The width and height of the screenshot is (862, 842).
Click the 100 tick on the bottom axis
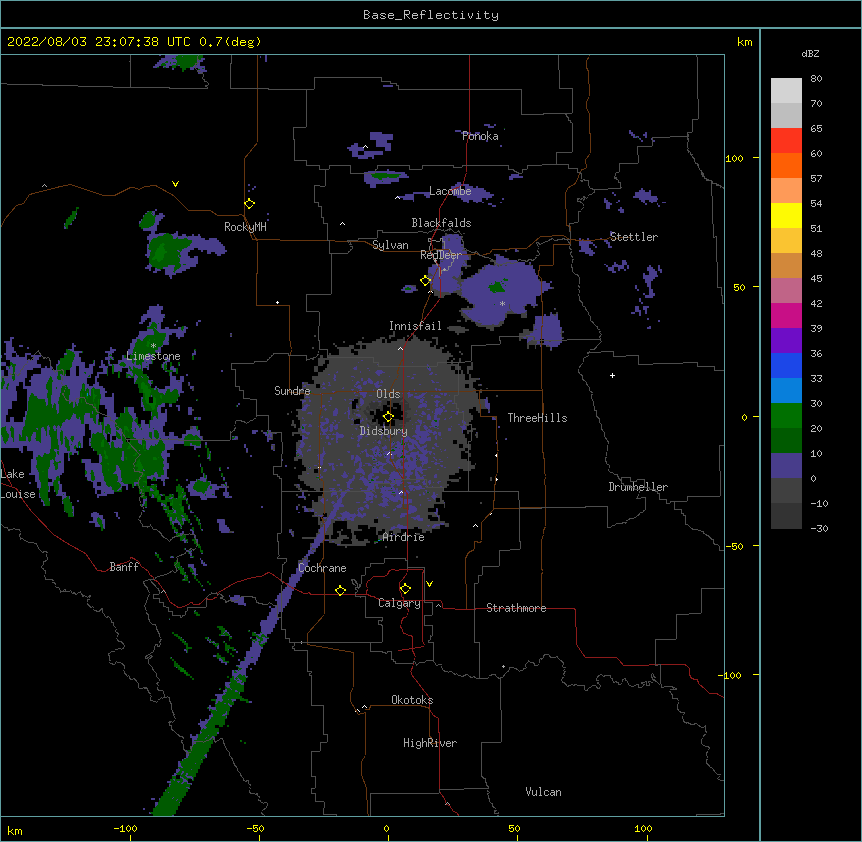[643, 828]
